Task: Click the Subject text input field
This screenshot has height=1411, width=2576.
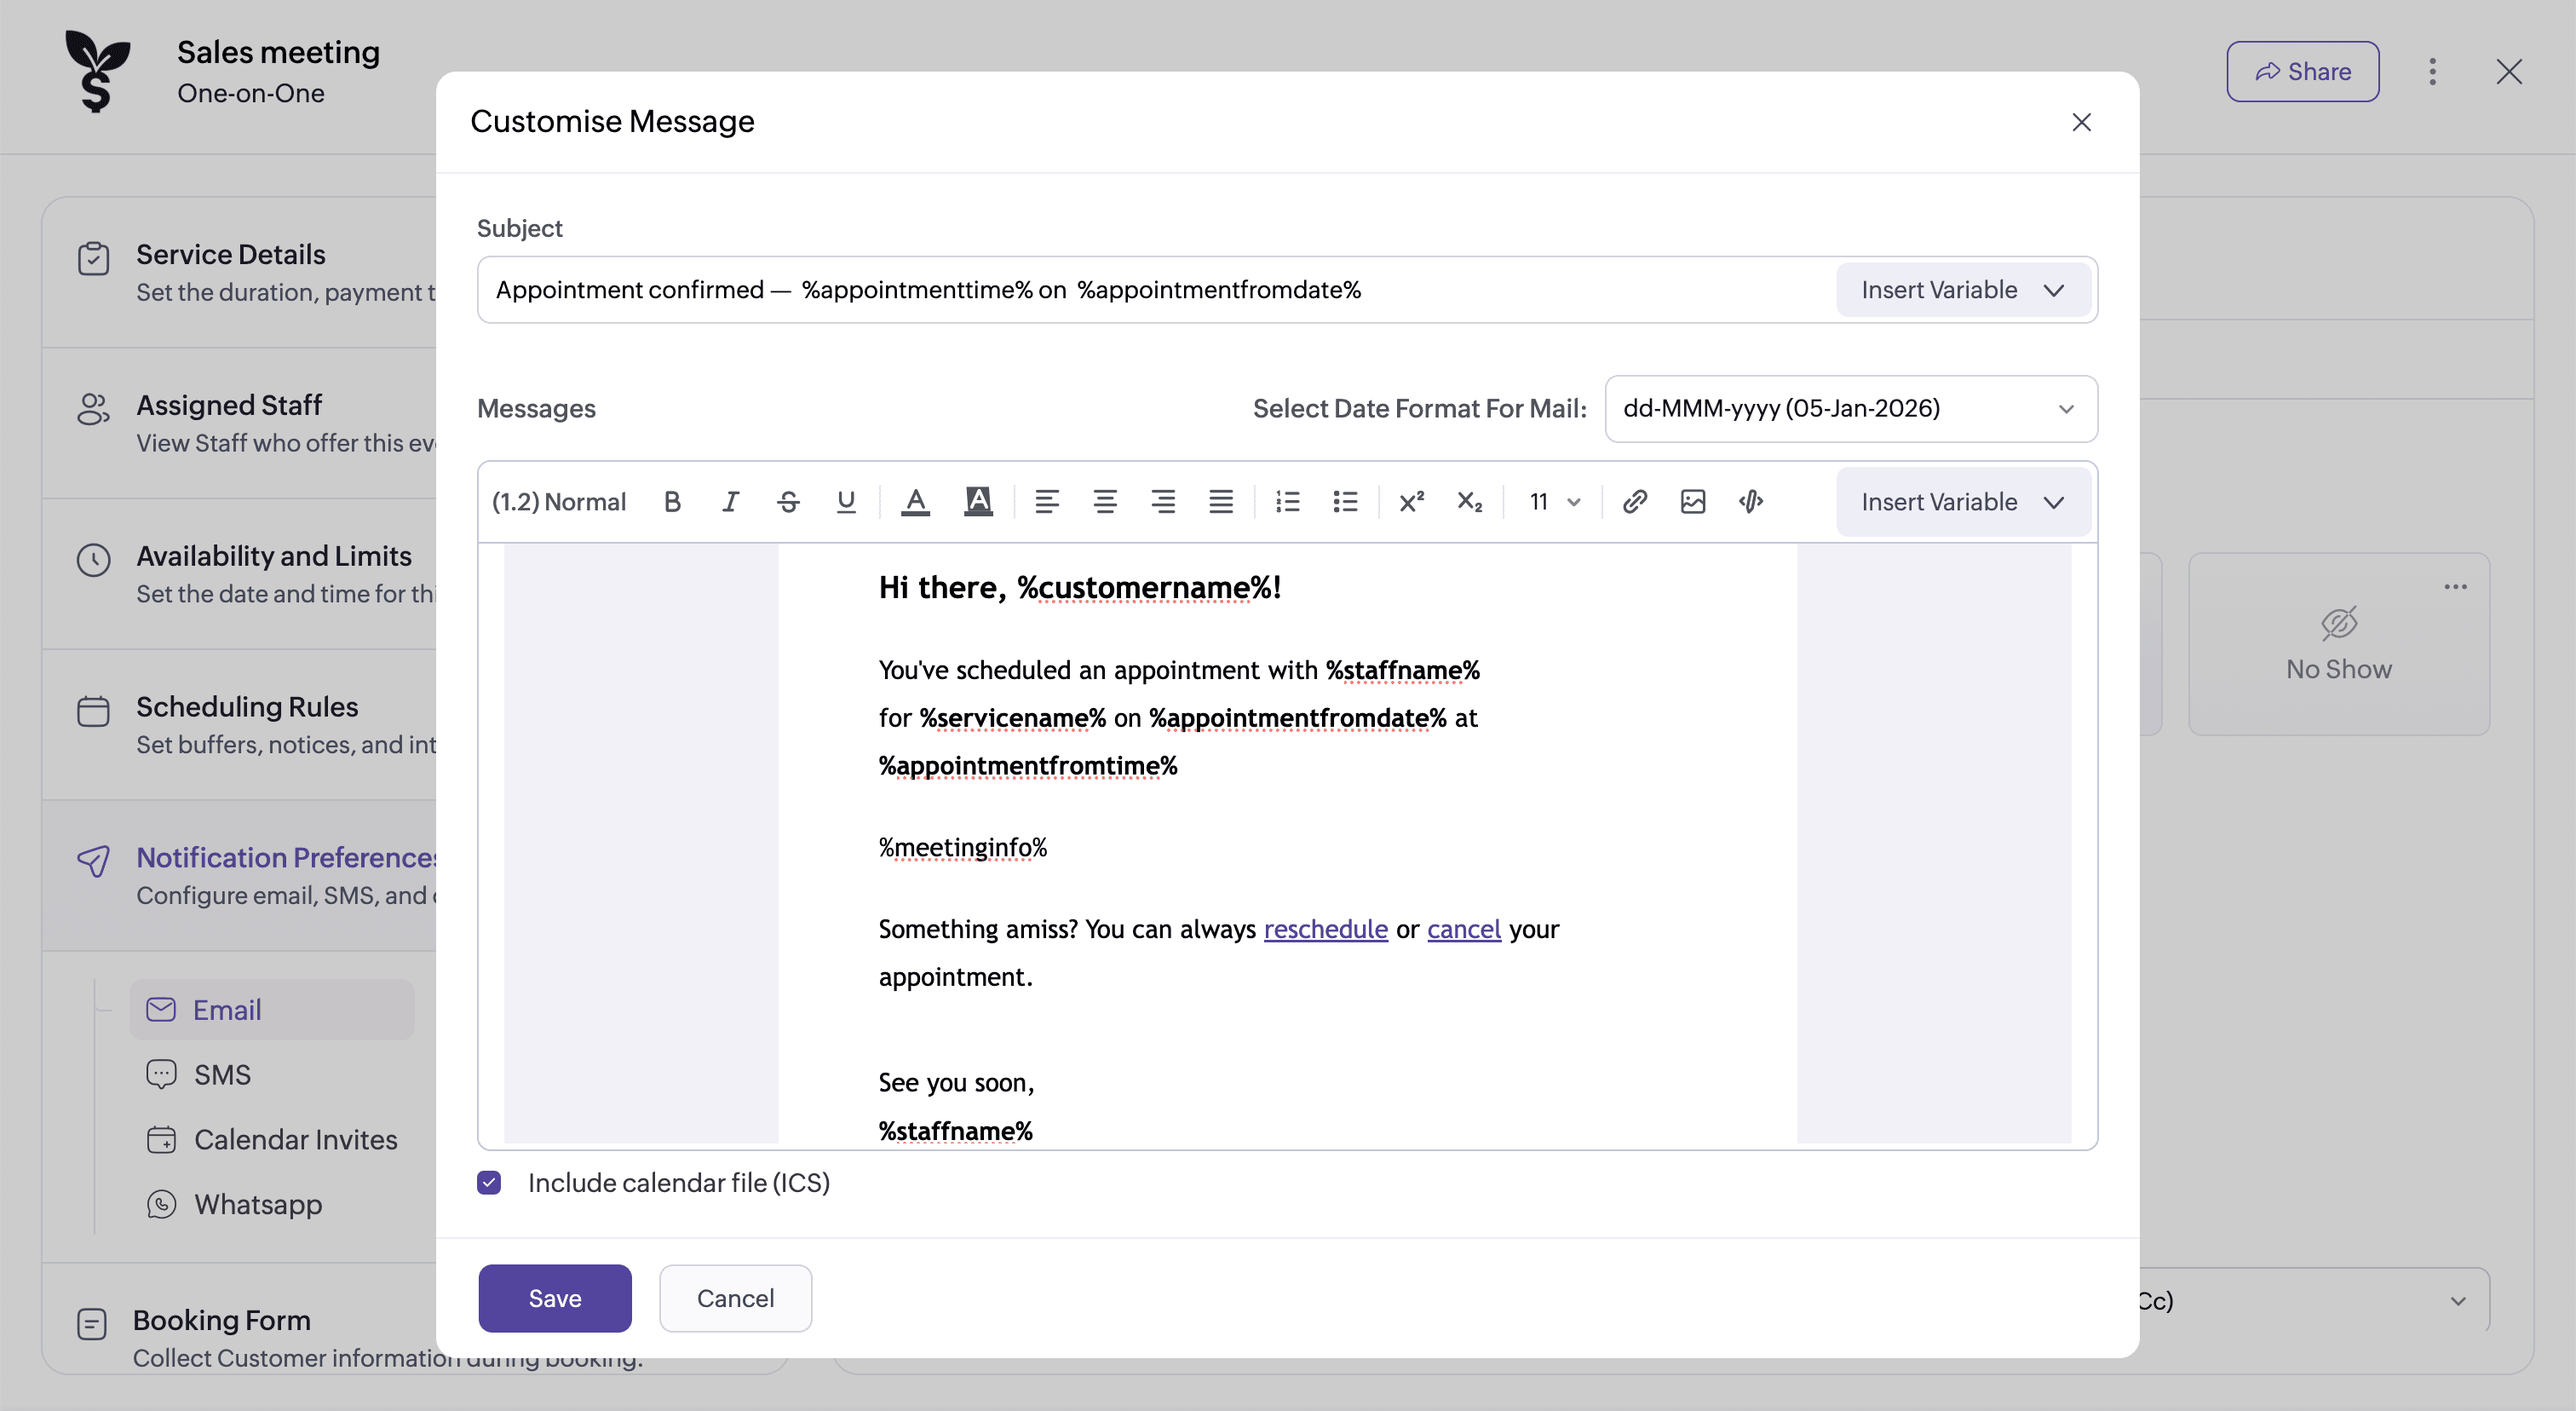Action: (1156, 290)
